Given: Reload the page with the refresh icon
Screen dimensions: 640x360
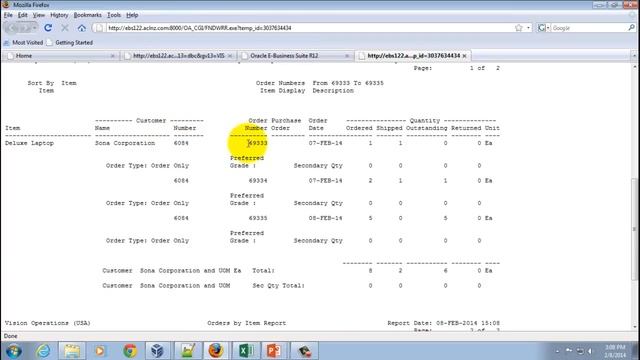Looking at the screenshot, I should (x=48, y=28).
